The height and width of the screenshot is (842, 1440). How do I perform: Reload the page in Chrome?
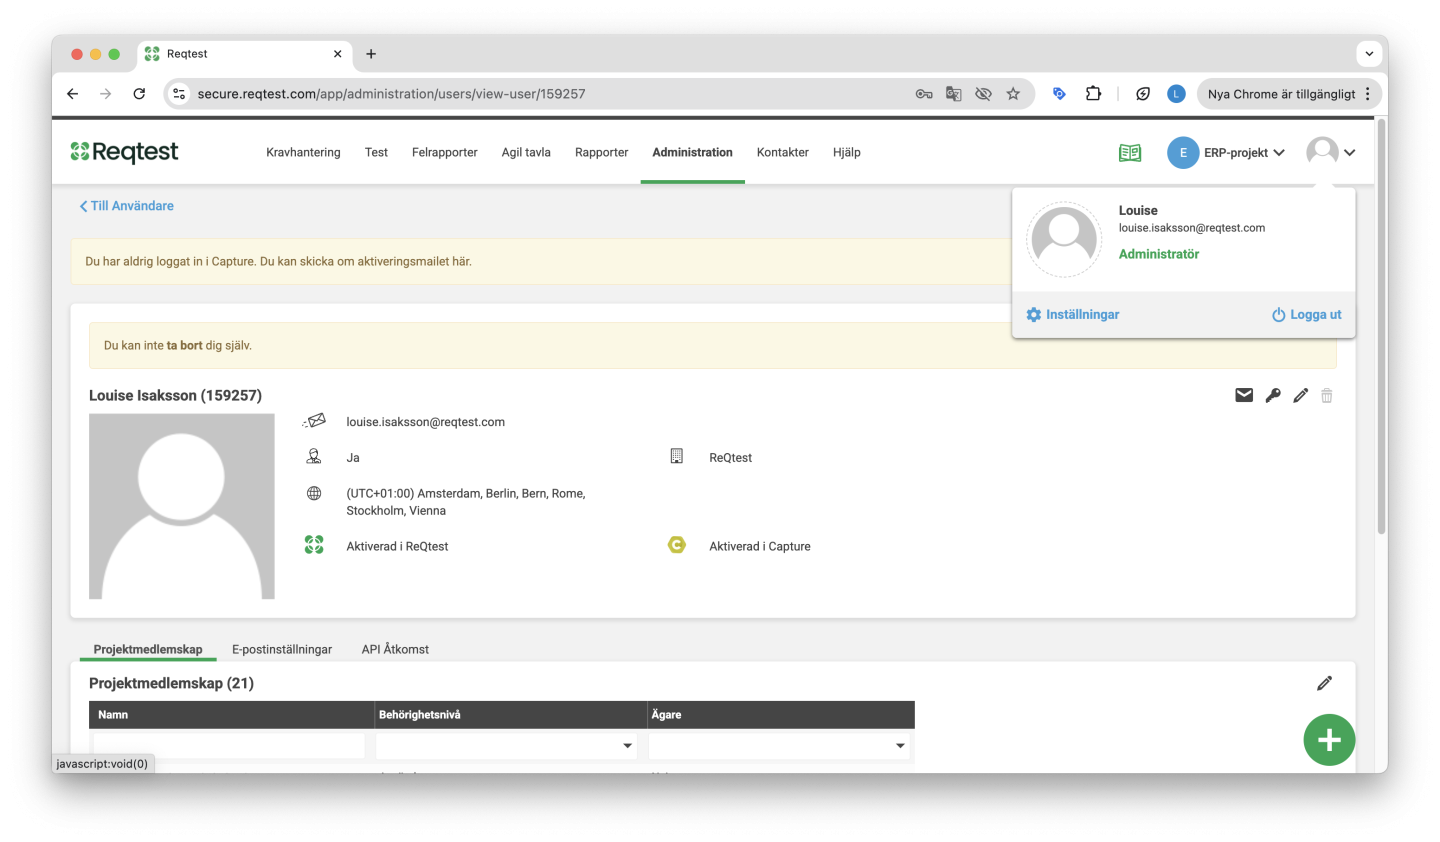pyautogui.click(x=139, y=94)
